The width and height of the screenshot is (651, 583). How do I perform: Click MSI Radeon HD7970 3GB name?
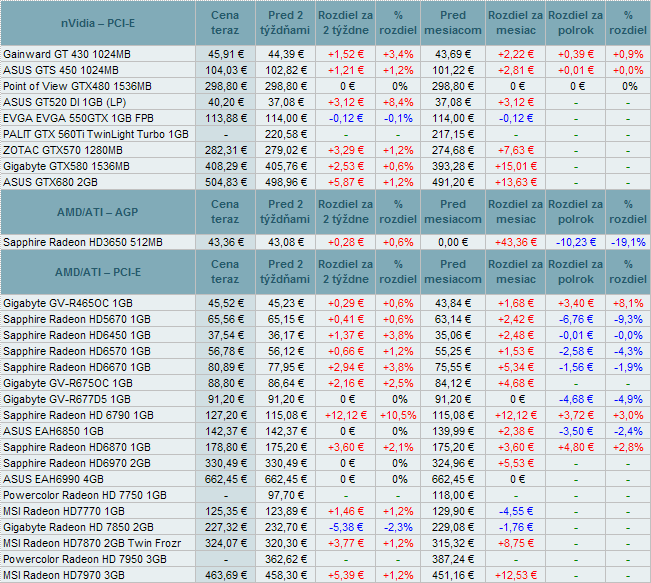pyautogui.click(x=64, y=575)
